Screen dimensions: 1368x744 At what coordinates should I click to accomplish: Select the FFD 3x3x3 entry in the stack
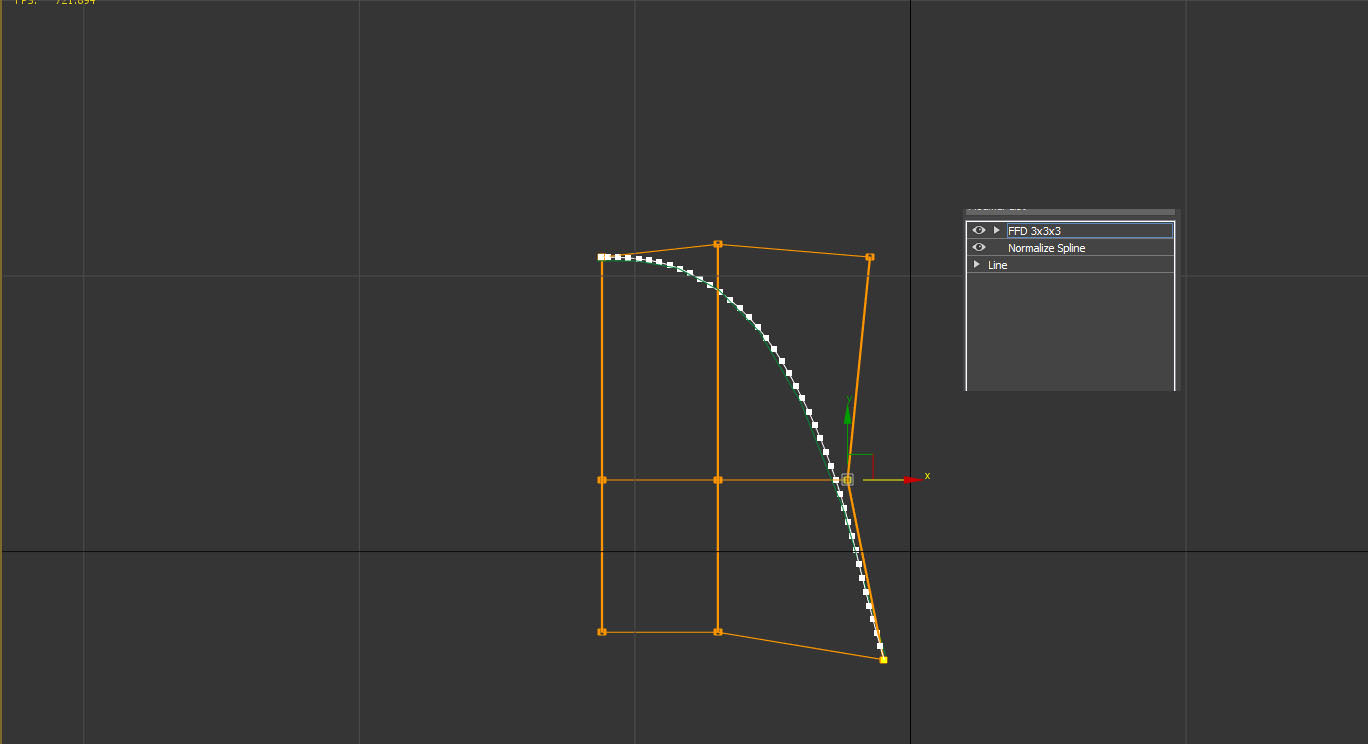[x=1090, y=231]
